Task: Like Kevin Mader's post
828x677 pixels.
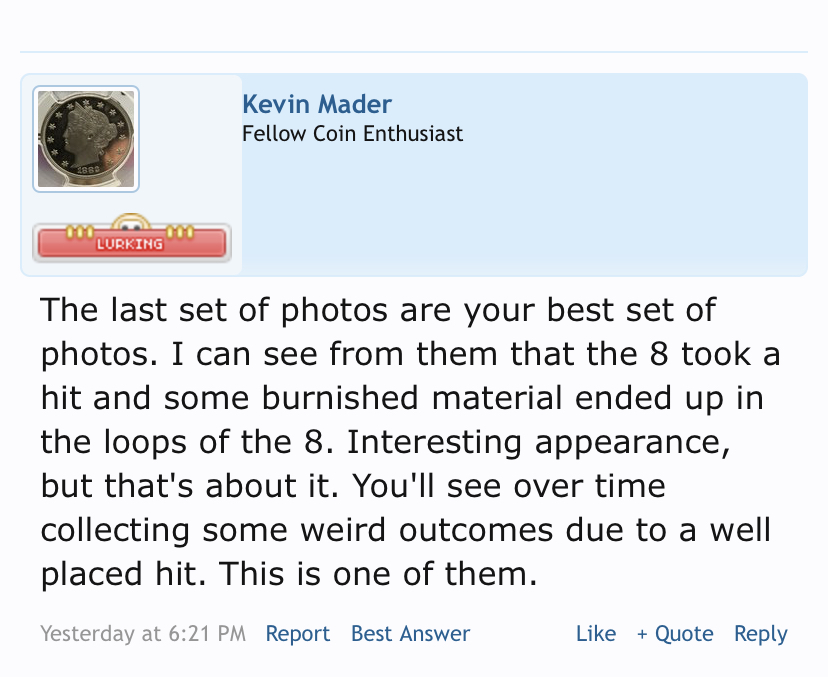Action: coord(596,633)
